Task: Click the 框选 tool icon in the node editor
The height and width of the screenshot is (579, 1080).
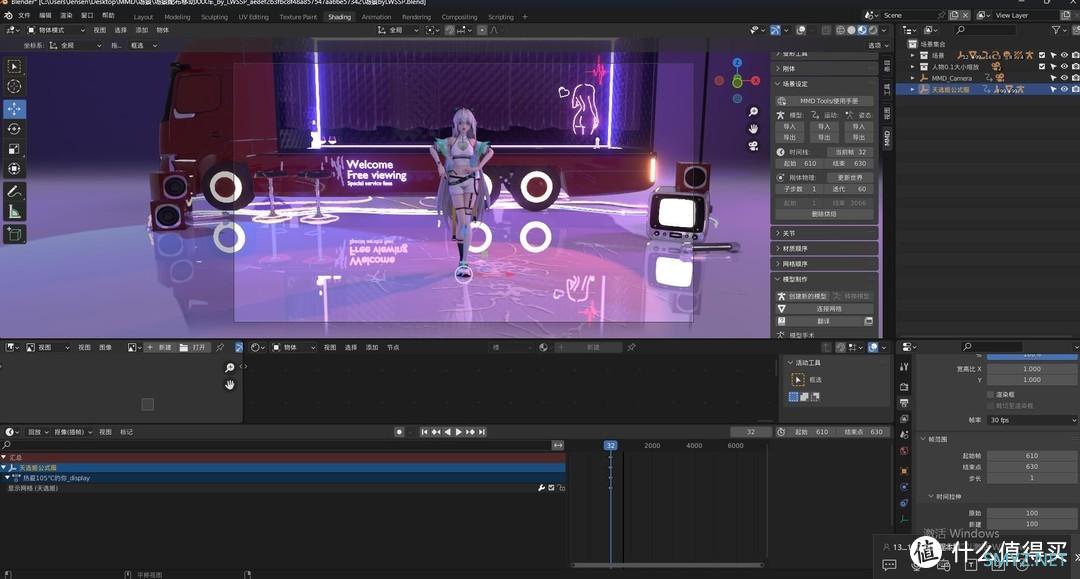Action: [798, 379]
